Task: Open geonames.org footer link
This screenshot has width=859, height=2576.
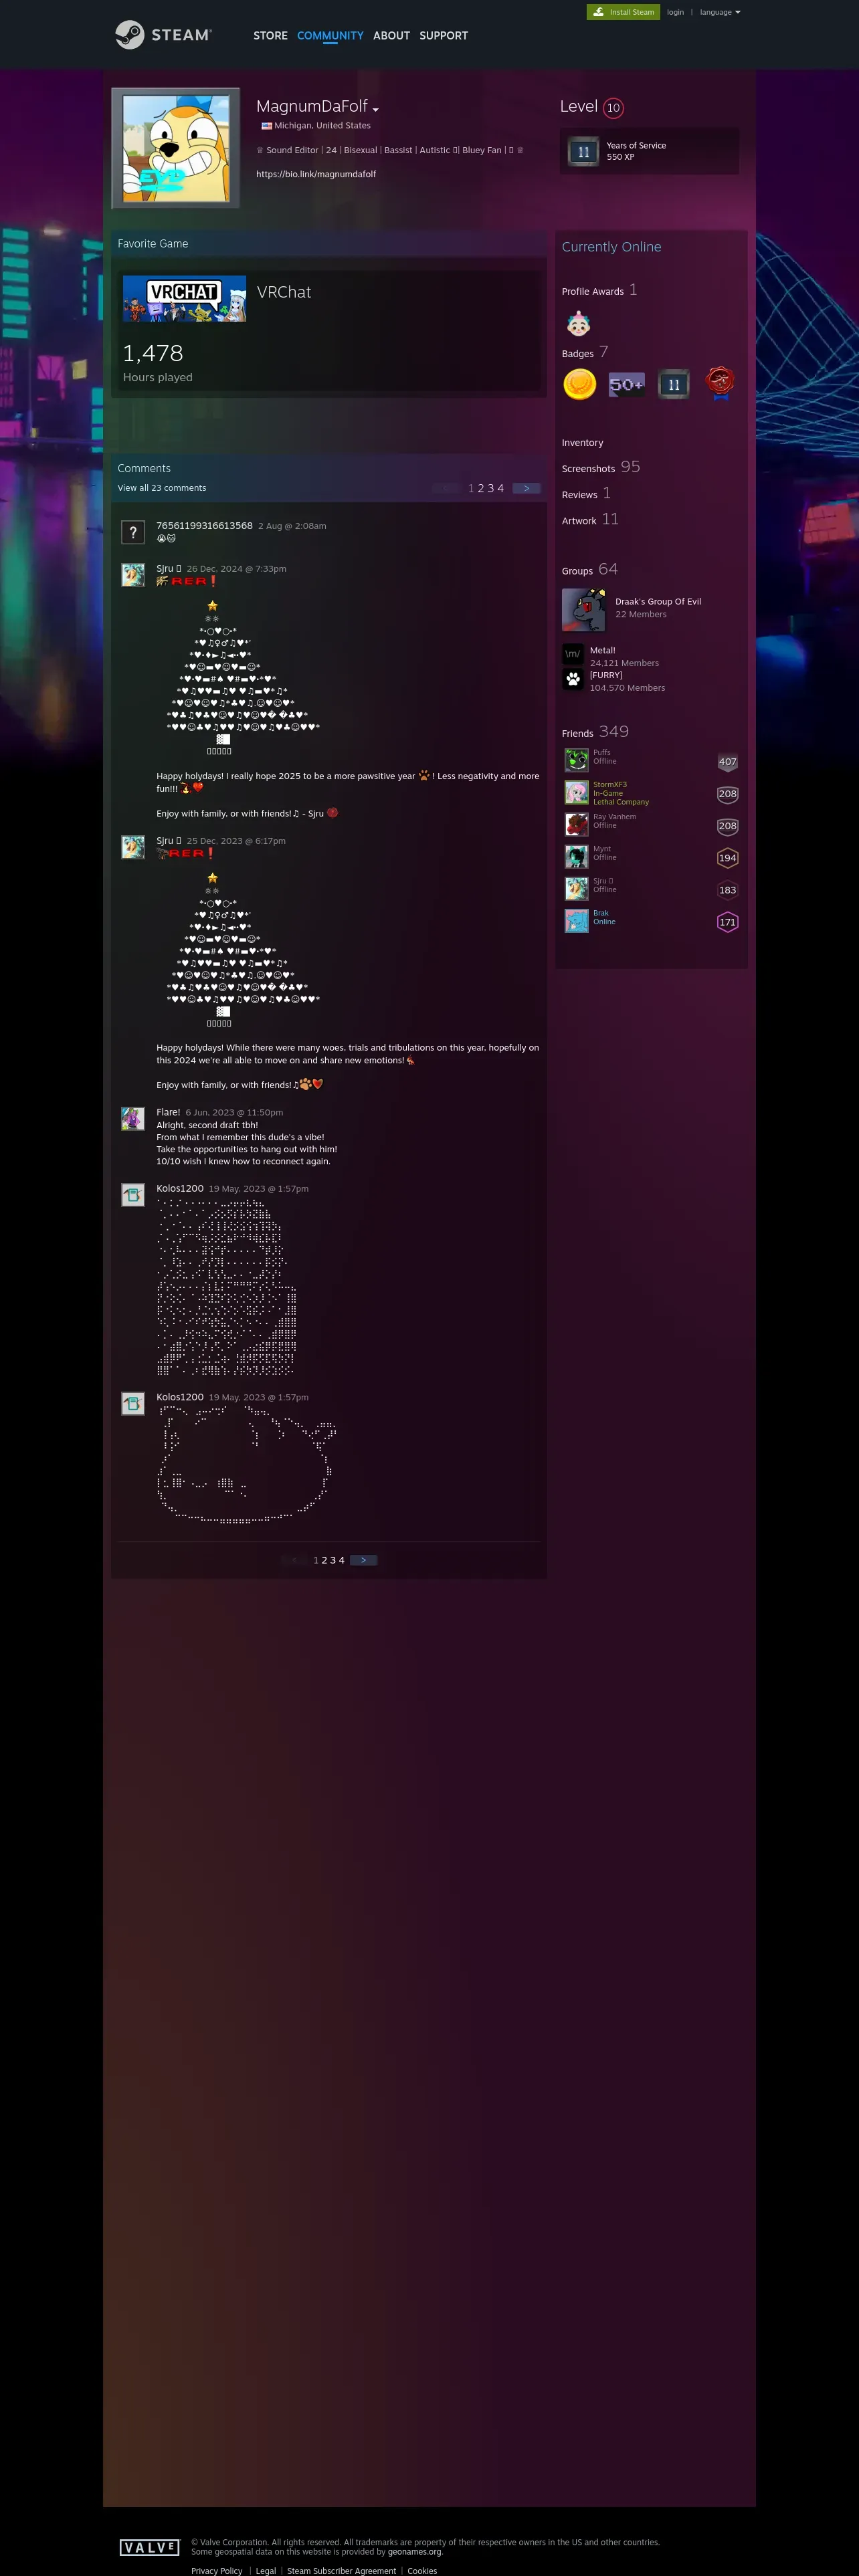Action: (x=414, y=2551)
